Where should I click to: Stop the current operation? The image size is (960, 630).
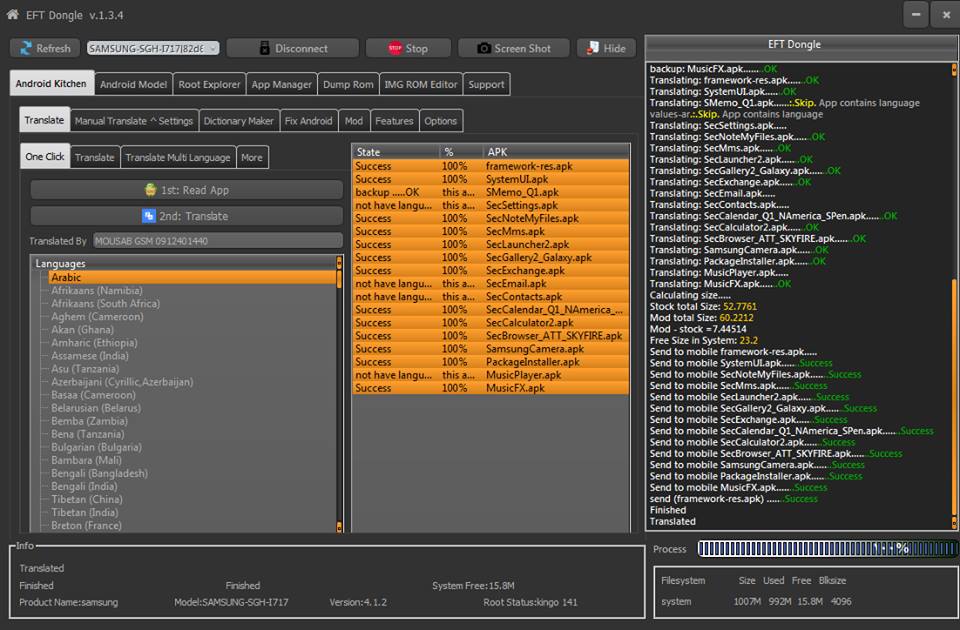click(408, 48)
